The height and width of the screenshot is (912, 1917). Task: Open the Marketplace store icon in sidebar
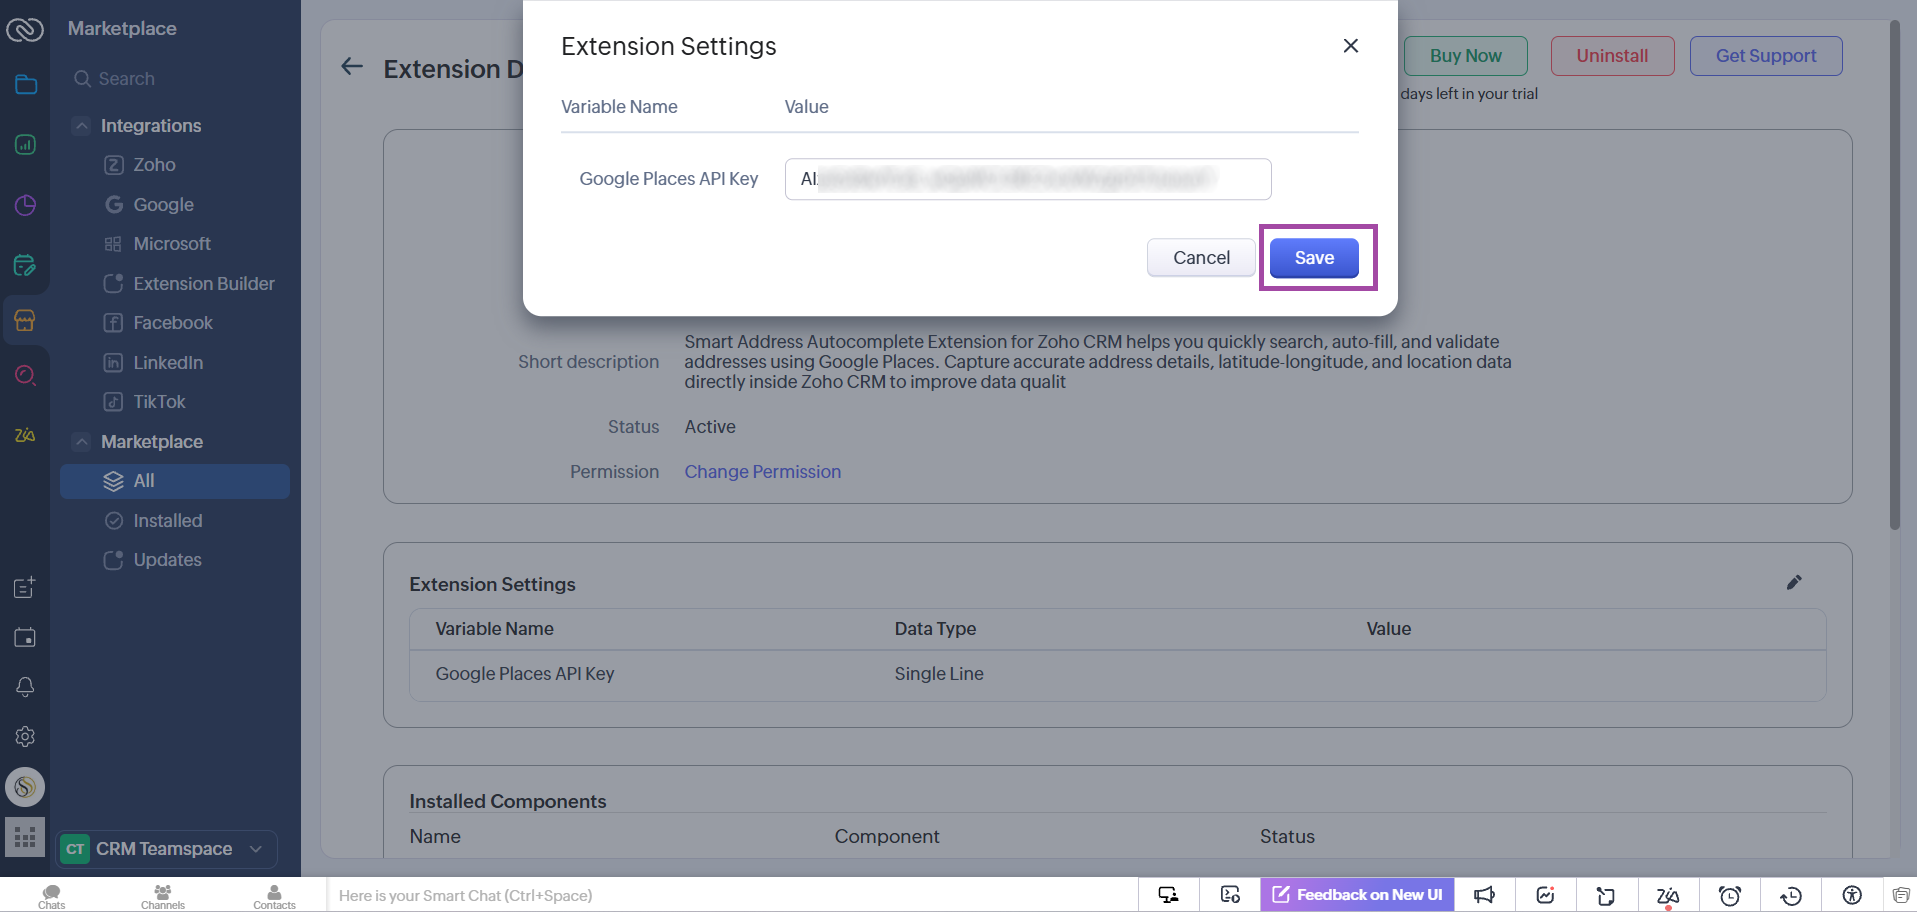point(25,320)
